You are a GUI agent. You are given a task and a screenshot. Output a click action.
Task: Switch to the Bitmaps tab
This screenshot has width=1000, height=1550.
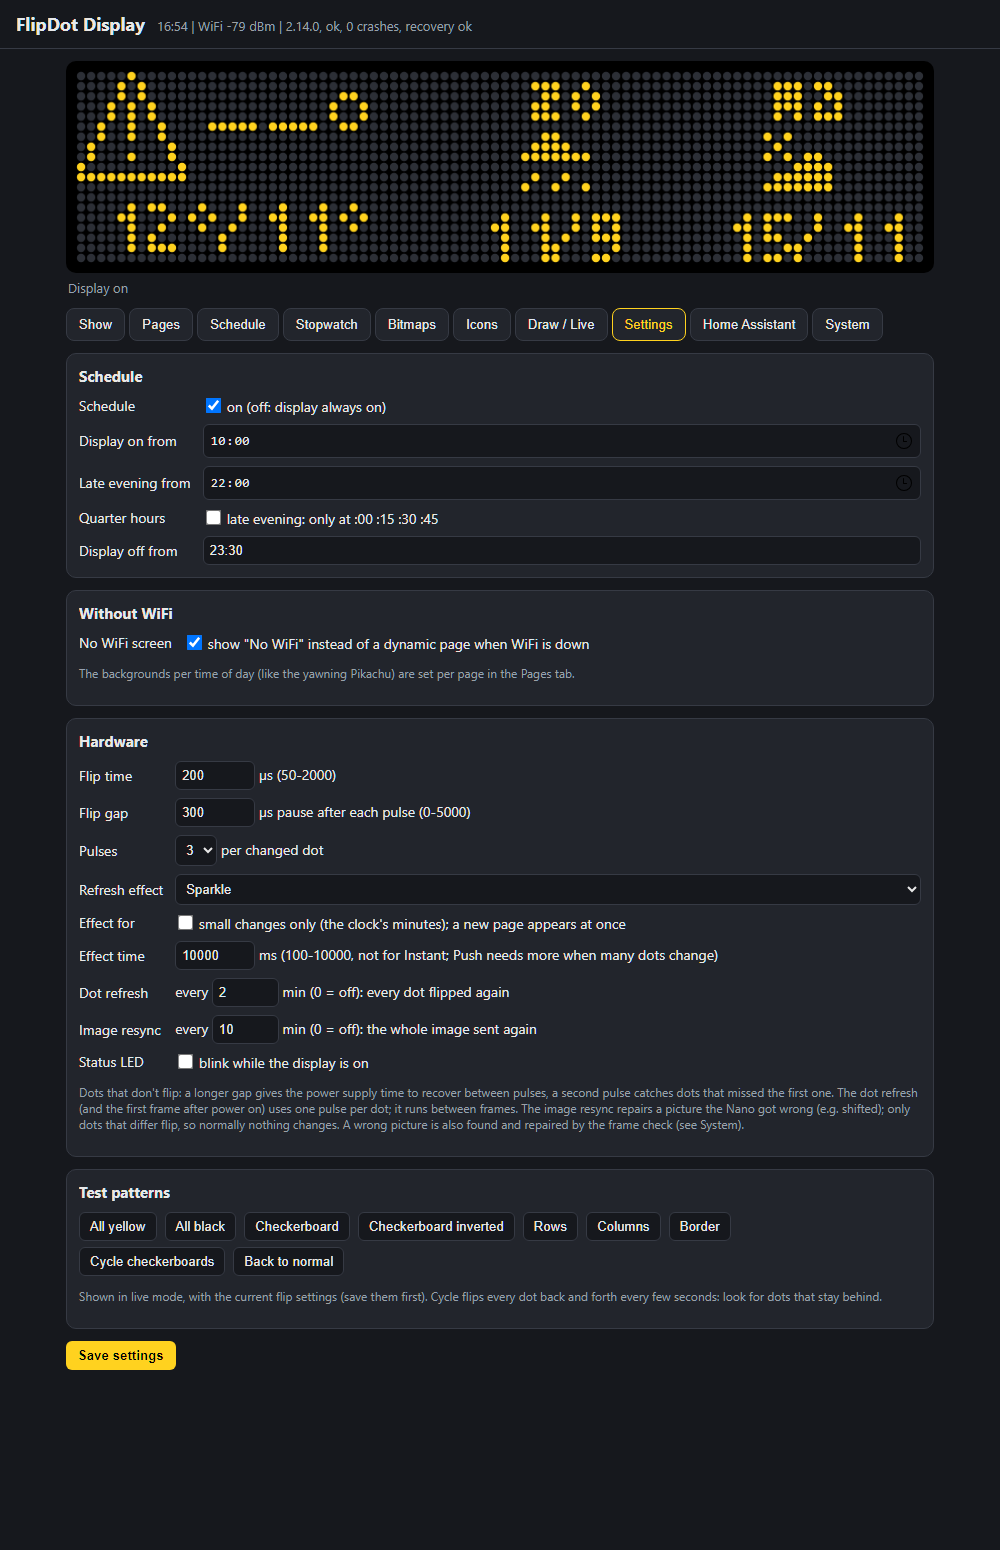coord(412,324)
